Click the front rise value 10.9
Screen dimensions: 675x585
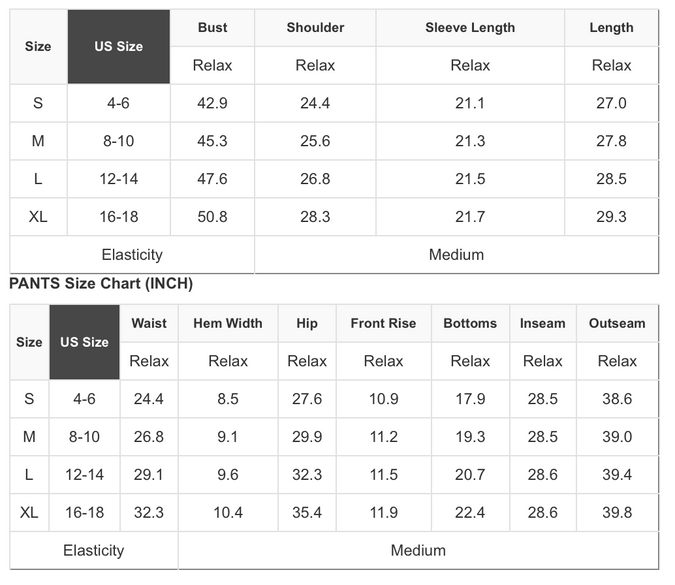pos(383,399)
